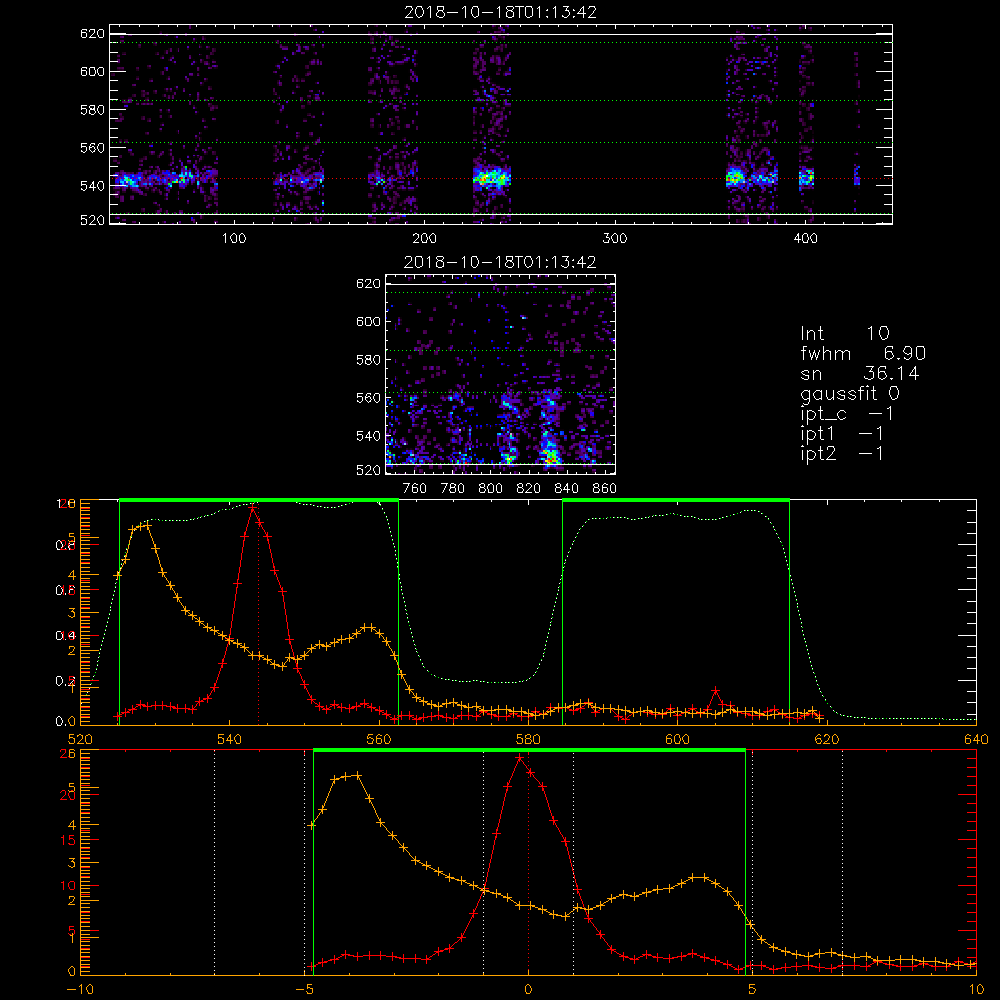Click the 'ipt1 -1' readout line
1000x1000 pixels.
[x=841, y=434]
